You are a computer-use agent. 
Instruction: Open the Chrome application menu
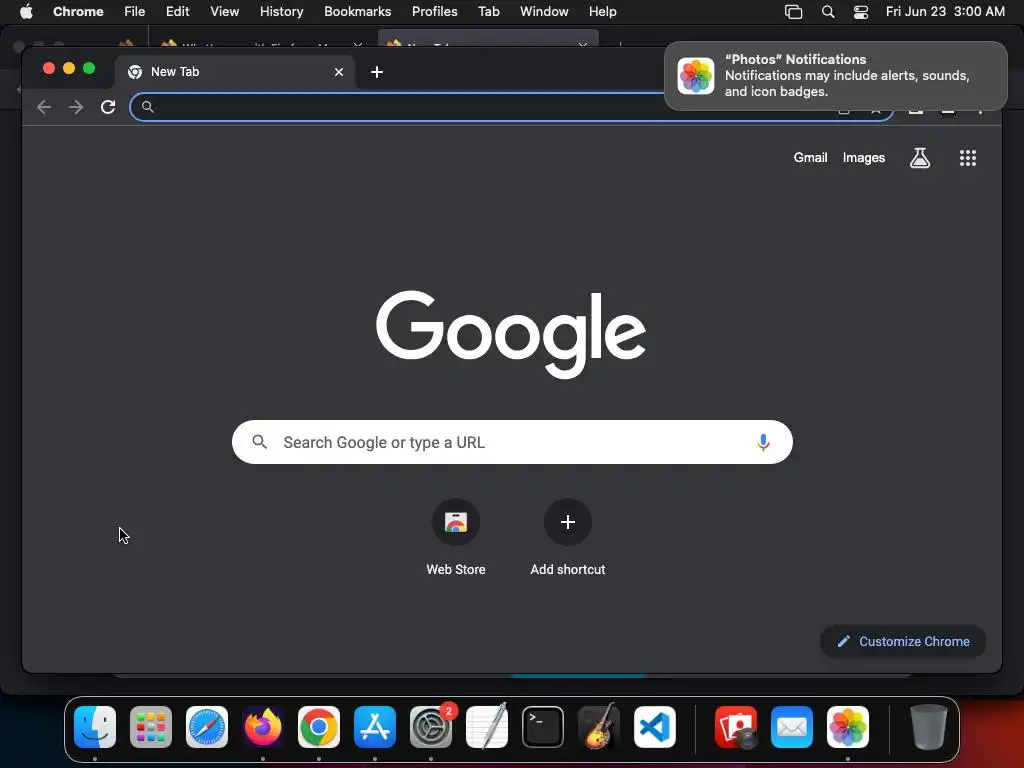pos(78,12)
